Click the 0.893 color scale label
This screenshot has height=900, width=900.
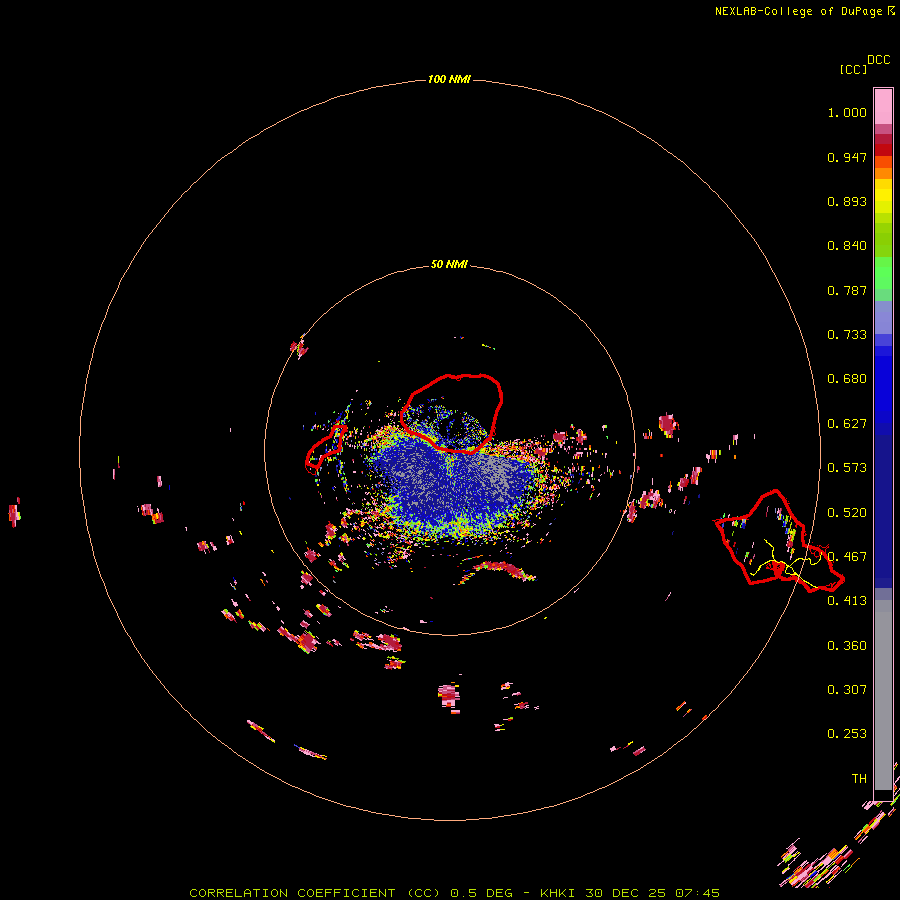pyautogui.click(x=847, y=201)
